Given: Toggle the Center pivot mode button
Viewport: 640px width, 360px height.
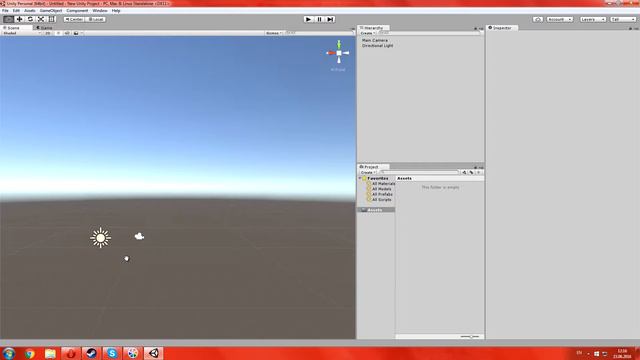Looking at the screenshot, I should pyautogui.click(x=74, y=19).
